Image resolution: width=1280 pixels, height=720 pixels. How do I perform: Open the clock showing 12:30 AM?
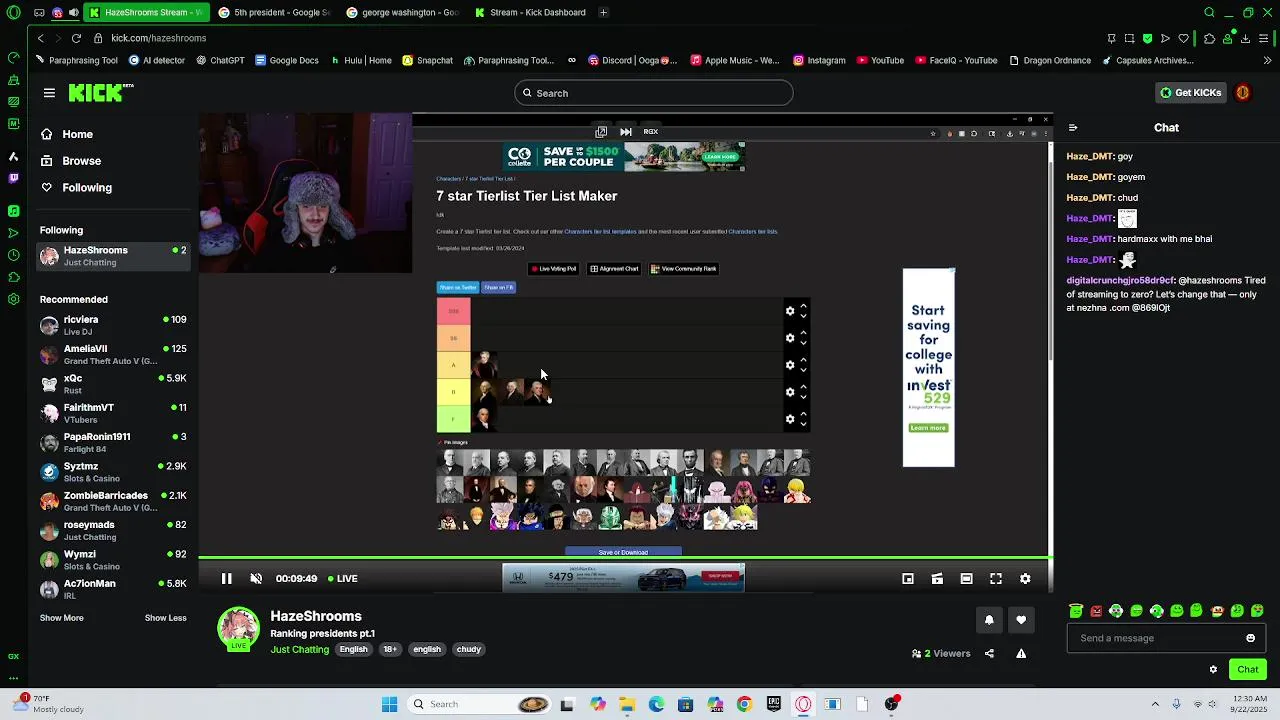pos(1247,703)
